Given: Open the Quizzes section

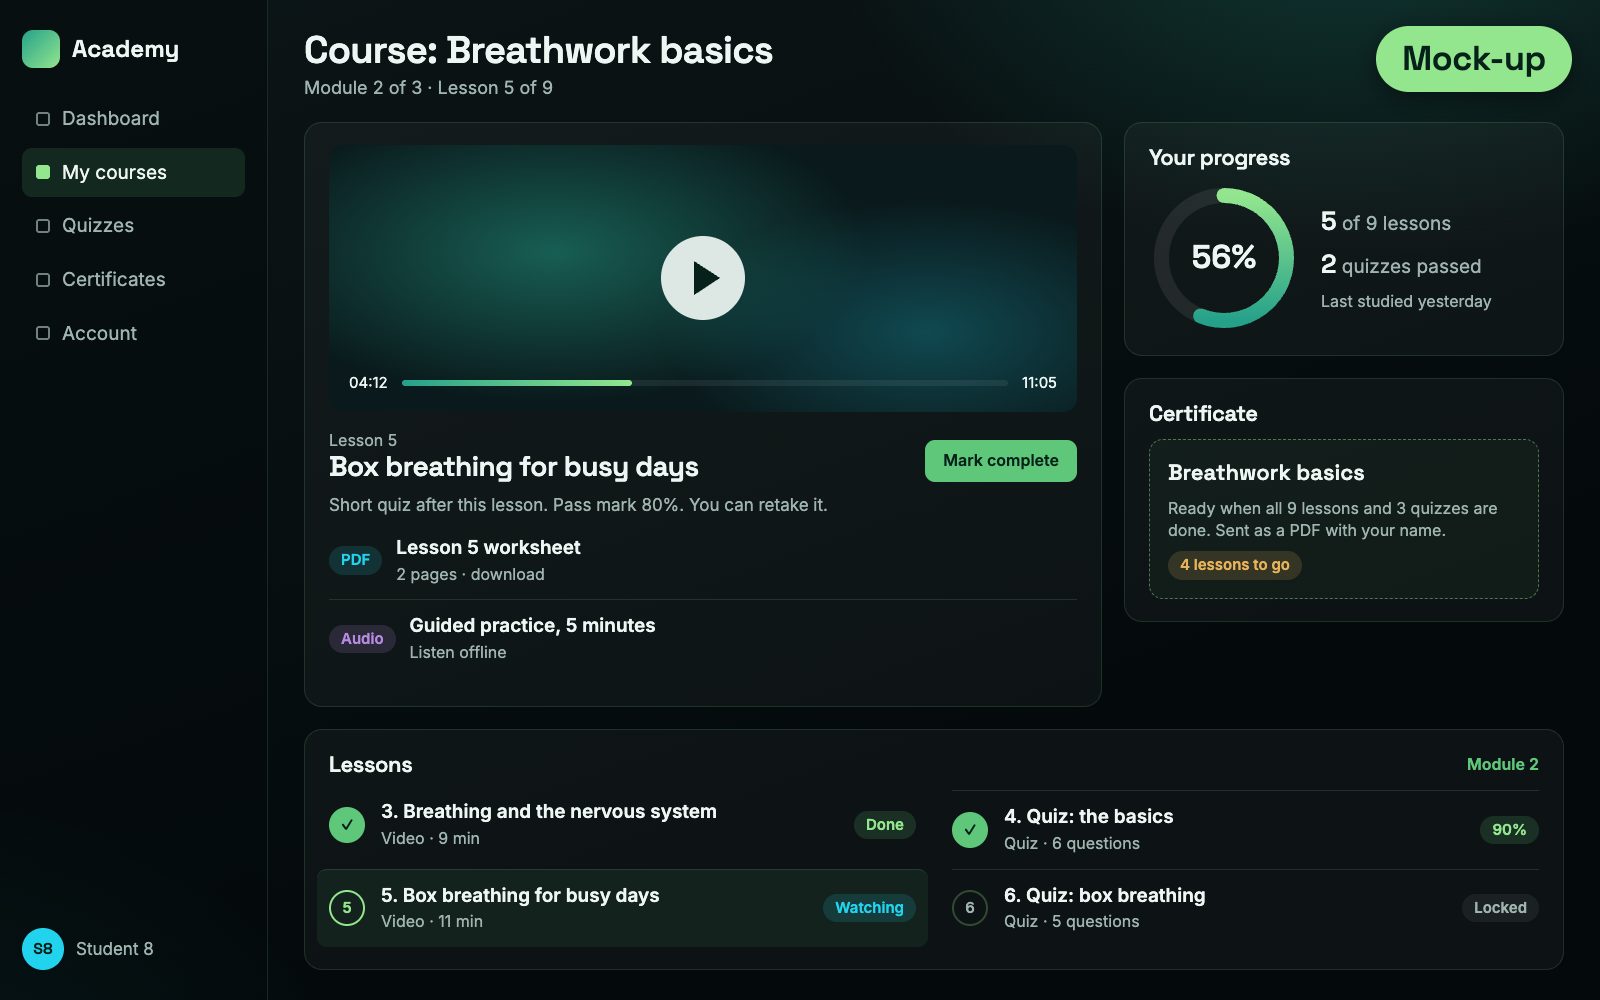Looking at the screenshot, I should (133, 226).
